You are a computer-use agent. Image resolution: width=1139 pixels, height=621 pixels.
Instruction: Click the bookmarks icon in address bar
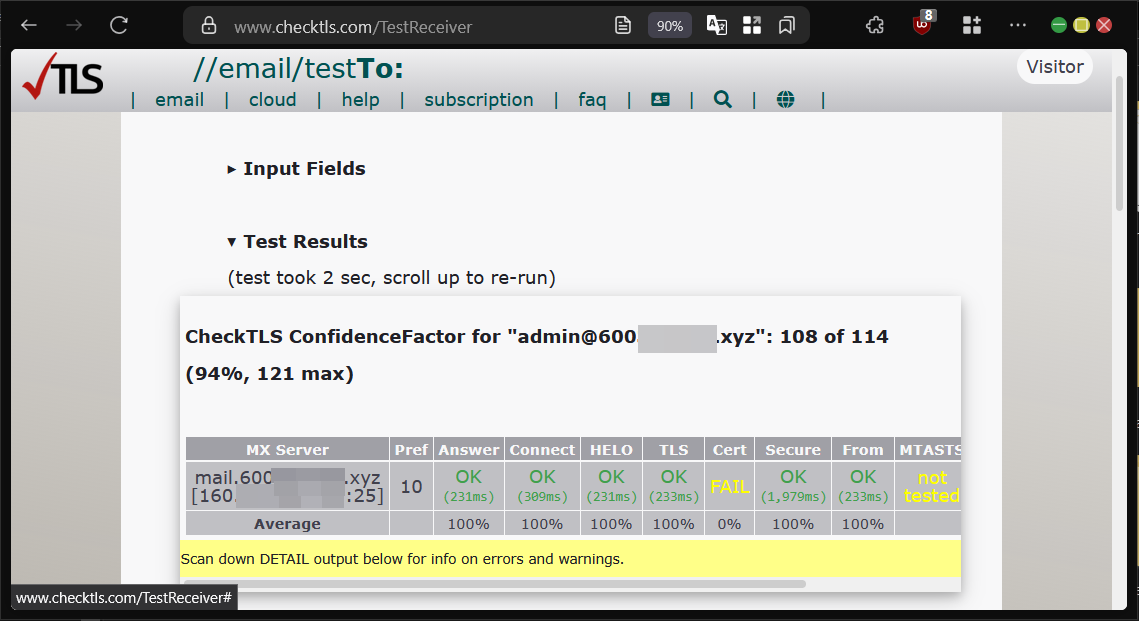[787, 25]
